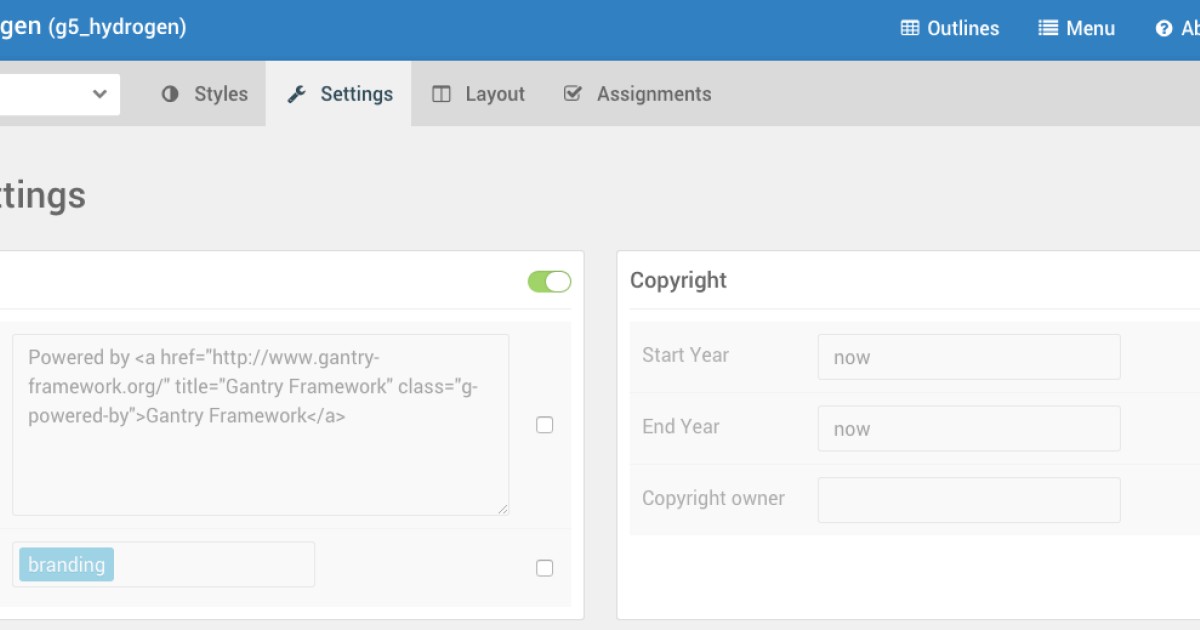The image size is (1200, 630).
Task: Click the Menu list icon
Action: (x=1048, y=28)
